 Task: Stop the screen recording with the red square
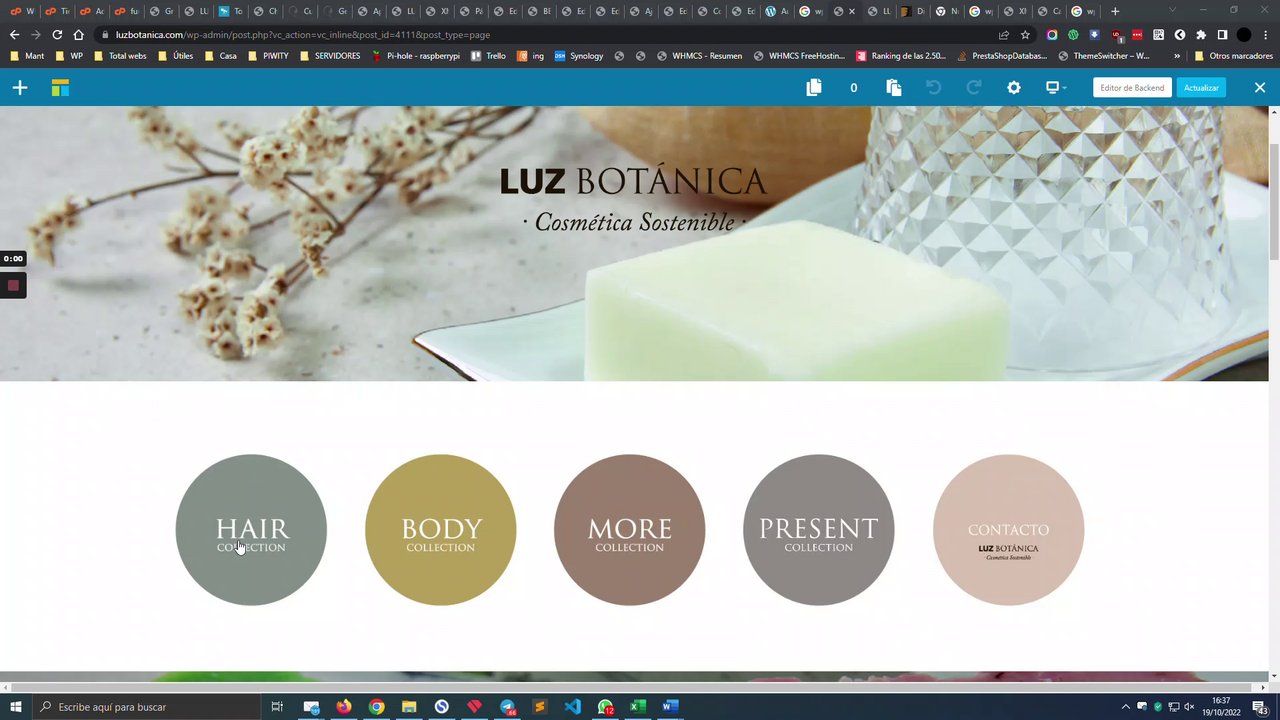click(x=13, y=285)
